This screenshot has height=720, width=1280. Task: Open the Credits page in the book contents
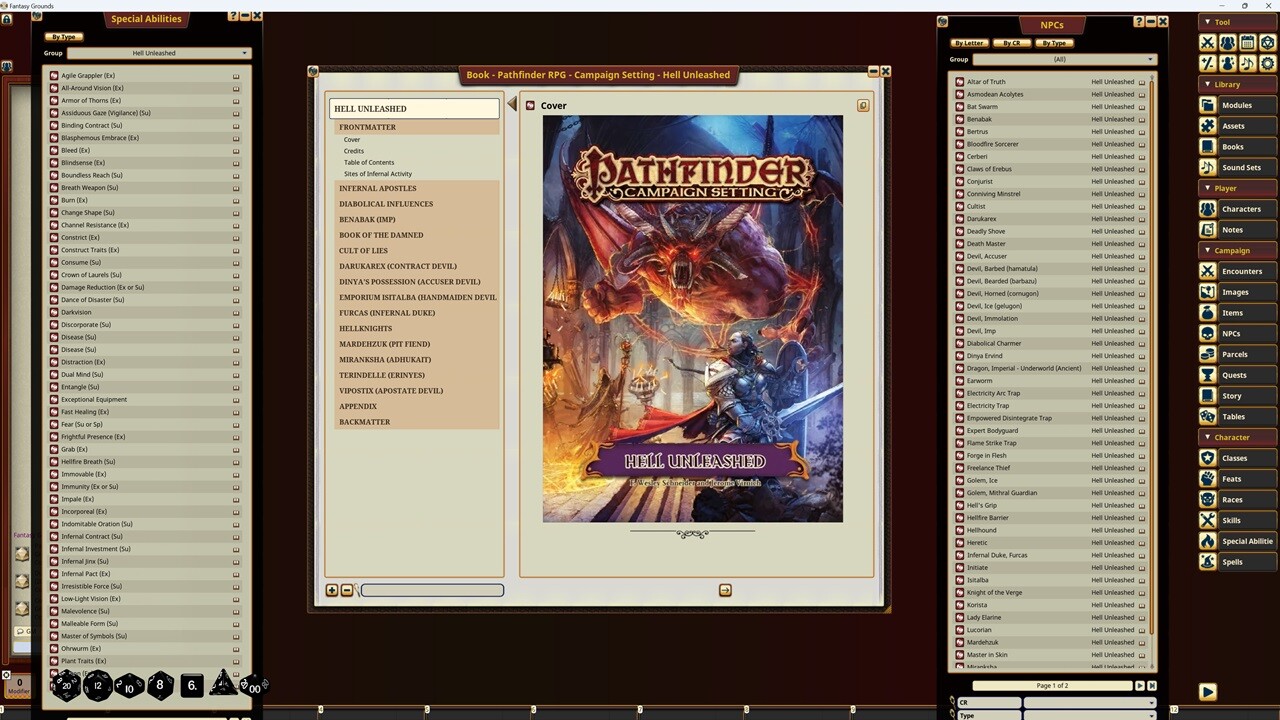point(353,151)
